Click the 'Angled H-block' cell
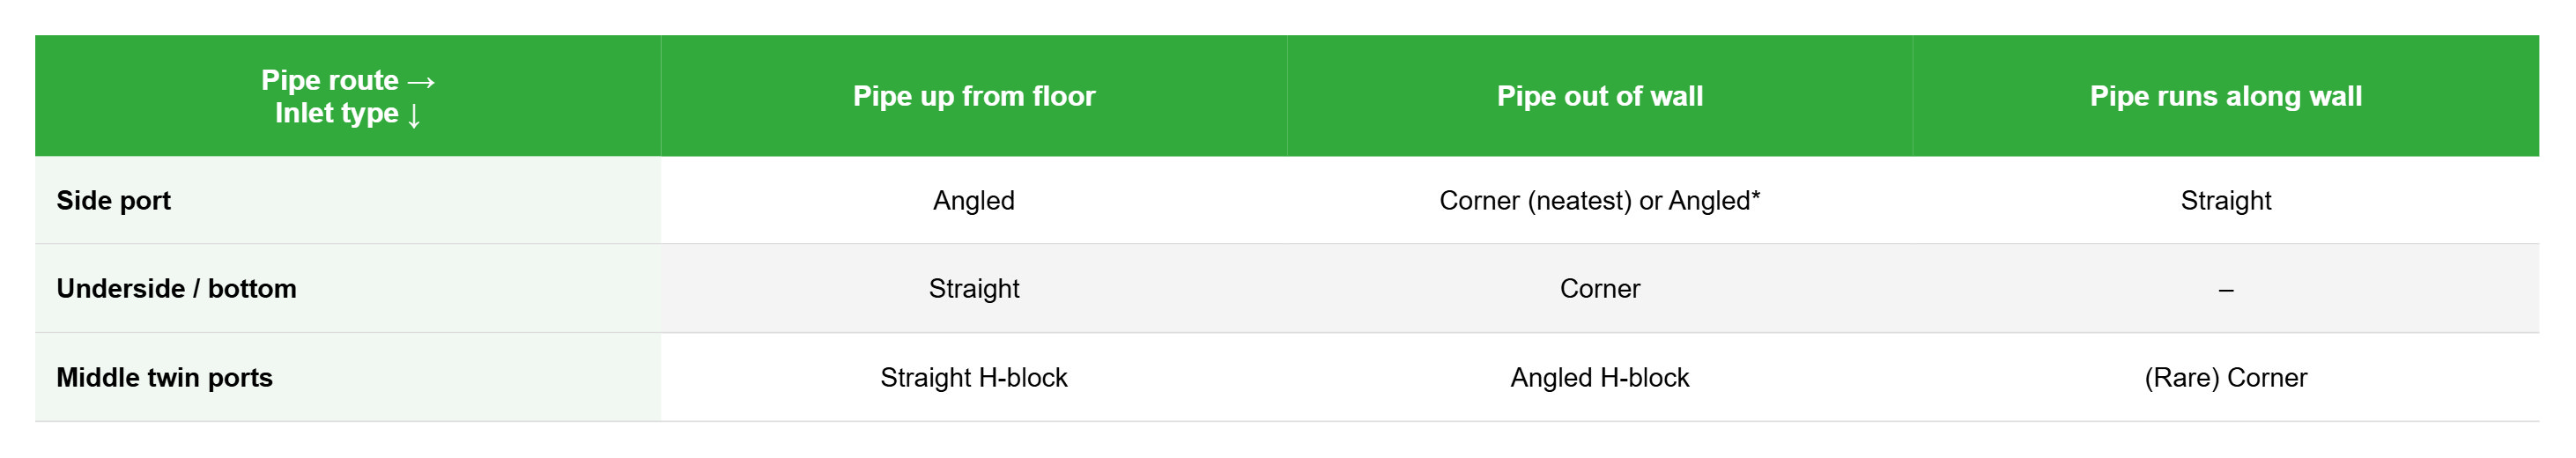 (1600, 377)
